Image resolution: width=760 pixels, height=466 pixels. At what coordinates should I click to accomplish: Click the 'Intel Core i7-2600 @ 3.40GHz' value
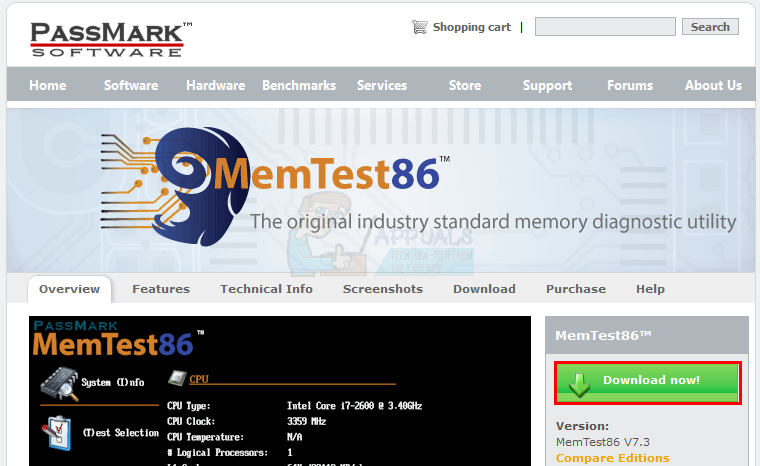click(x=354, y=406)
